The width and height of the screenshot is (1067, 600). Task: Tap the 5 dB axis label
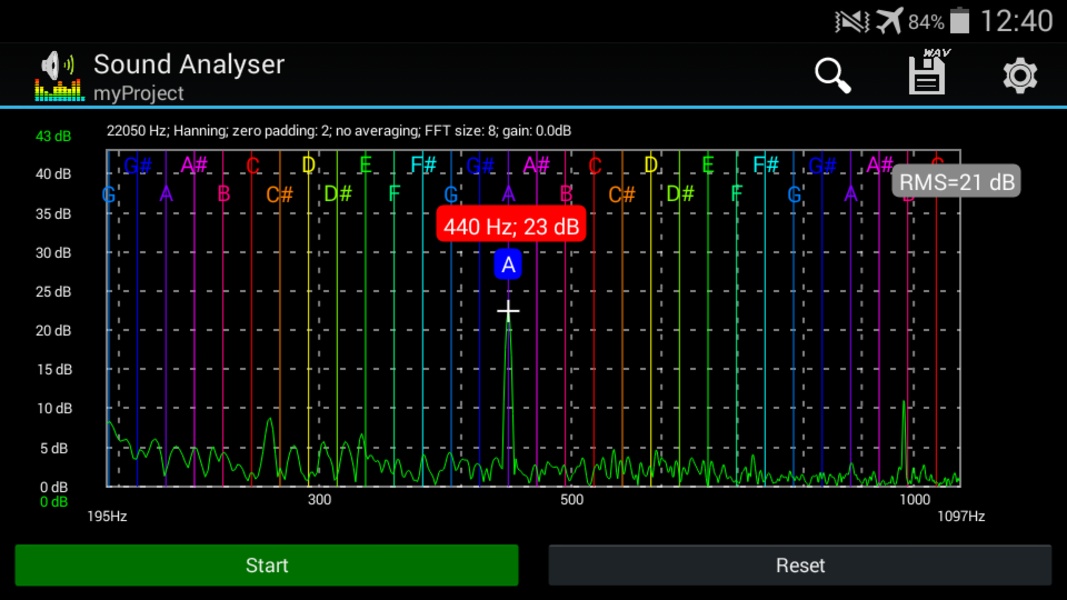pyautogui.click(x=54, y=448)
